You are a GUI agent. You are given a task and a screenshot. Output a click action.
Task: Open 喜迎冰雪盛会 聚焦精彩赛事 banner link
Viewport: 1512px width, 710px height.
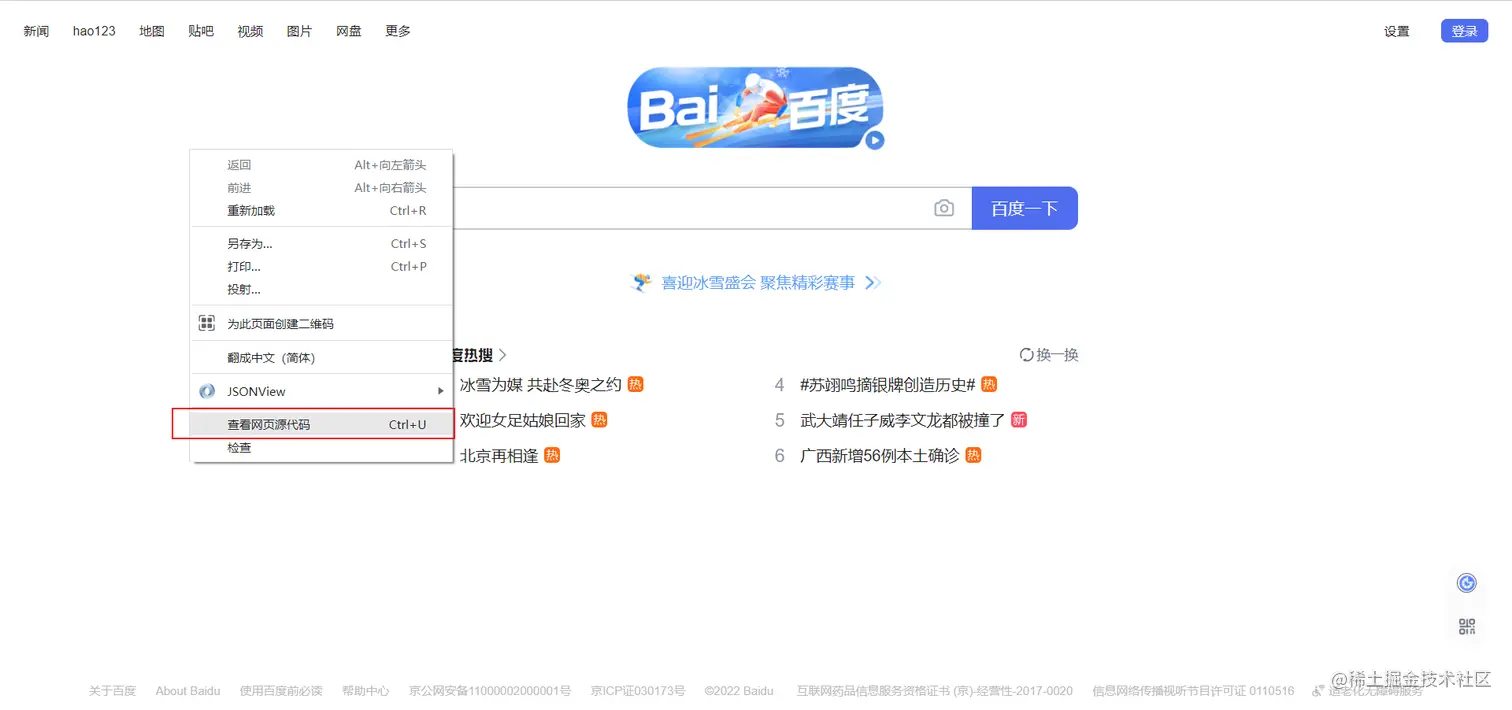tap(758, 283)
